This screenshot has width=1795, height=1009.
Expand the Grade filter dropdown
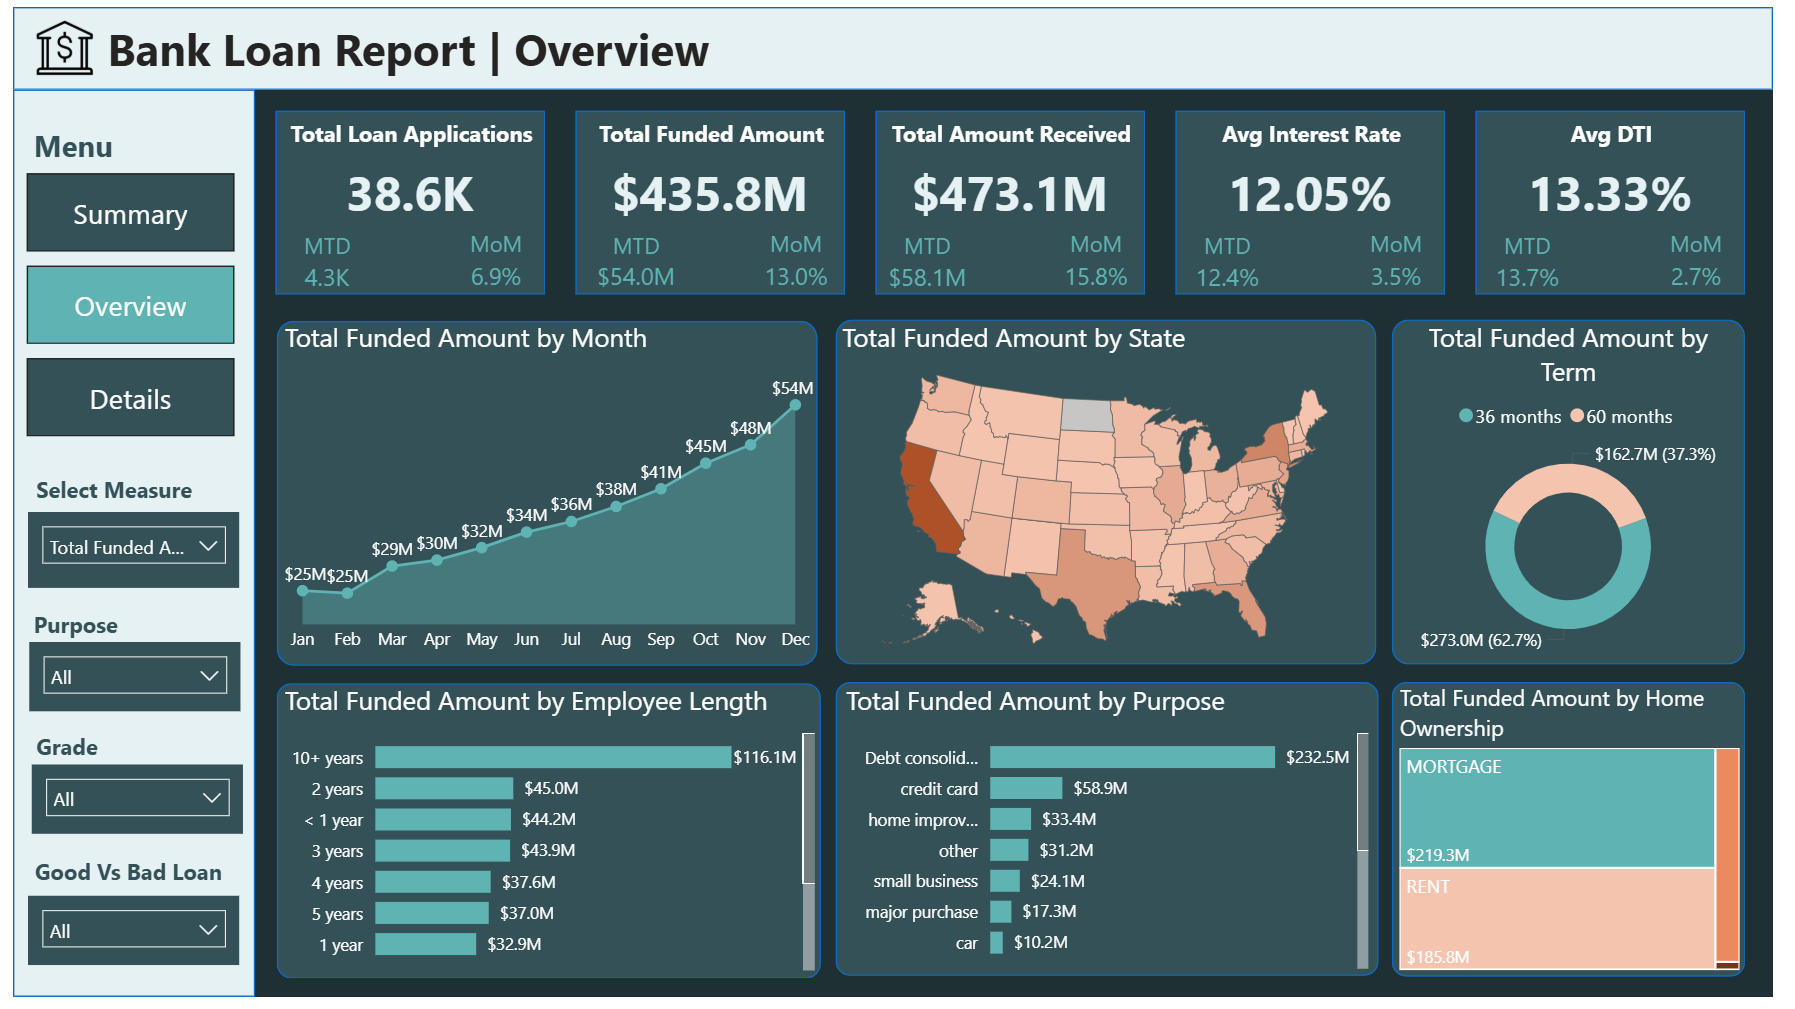[137, 798]
